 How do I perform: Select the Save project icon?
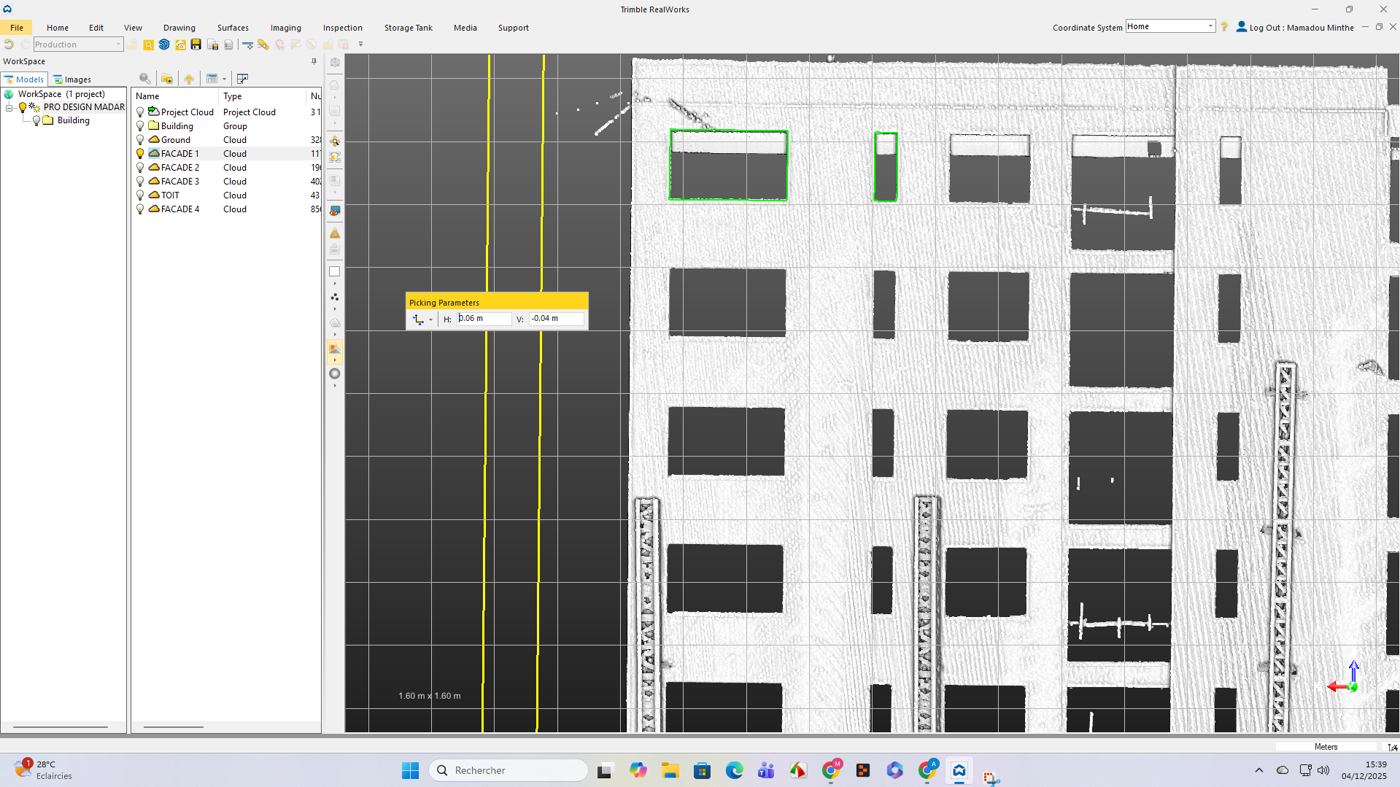(196, 44)
